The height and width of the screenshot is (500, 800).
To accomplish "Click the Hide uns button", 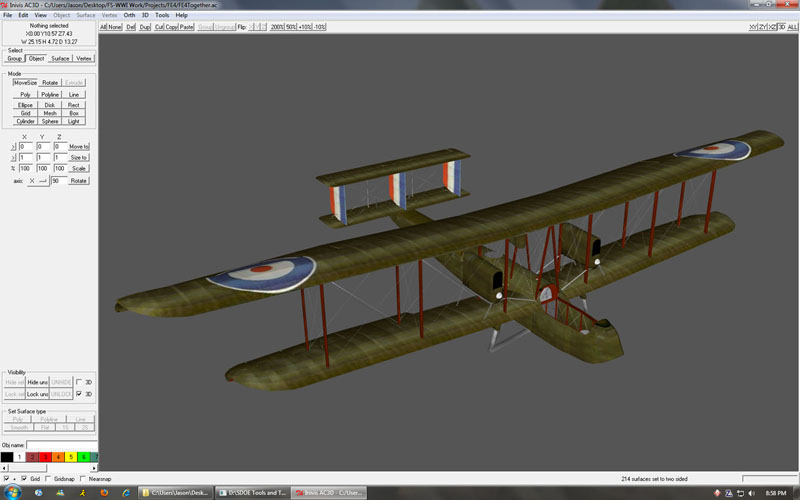I will coord(37,382).
